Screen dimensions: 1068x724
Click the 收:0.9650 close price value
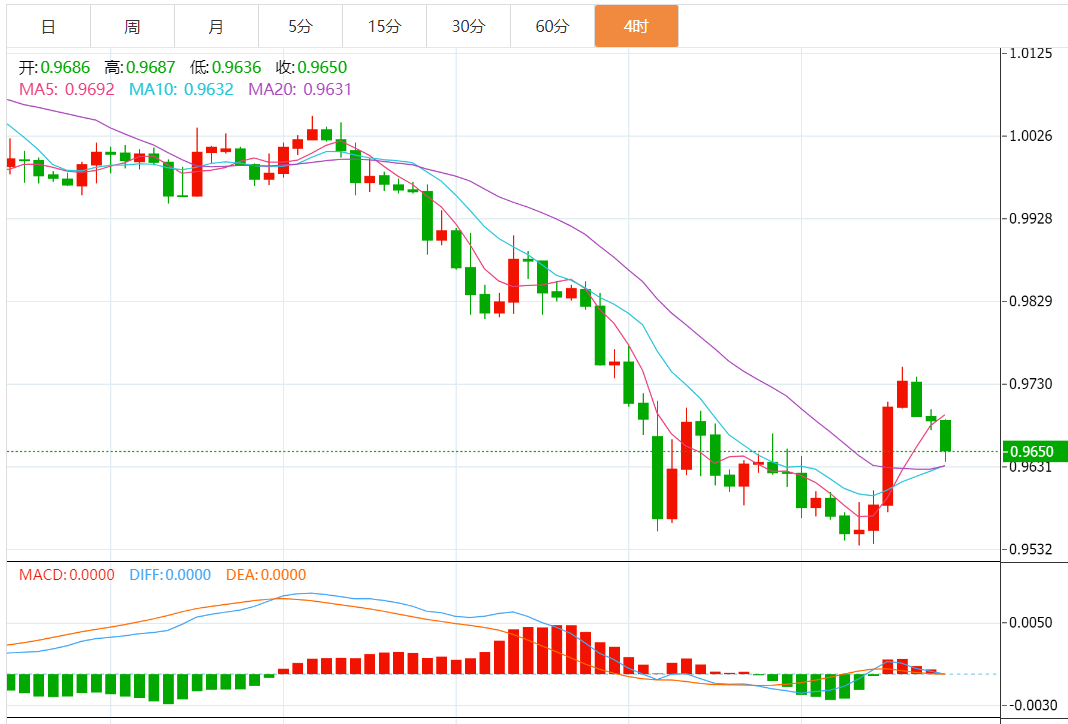[311, 67]
